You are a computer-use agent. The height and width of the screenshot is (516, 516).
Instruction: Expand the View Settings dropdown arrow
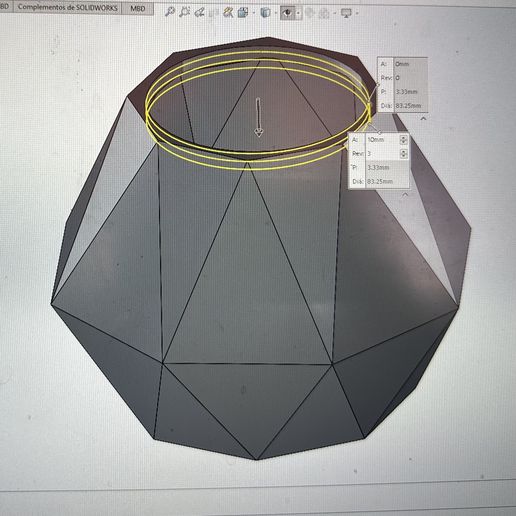pos(357,14)
